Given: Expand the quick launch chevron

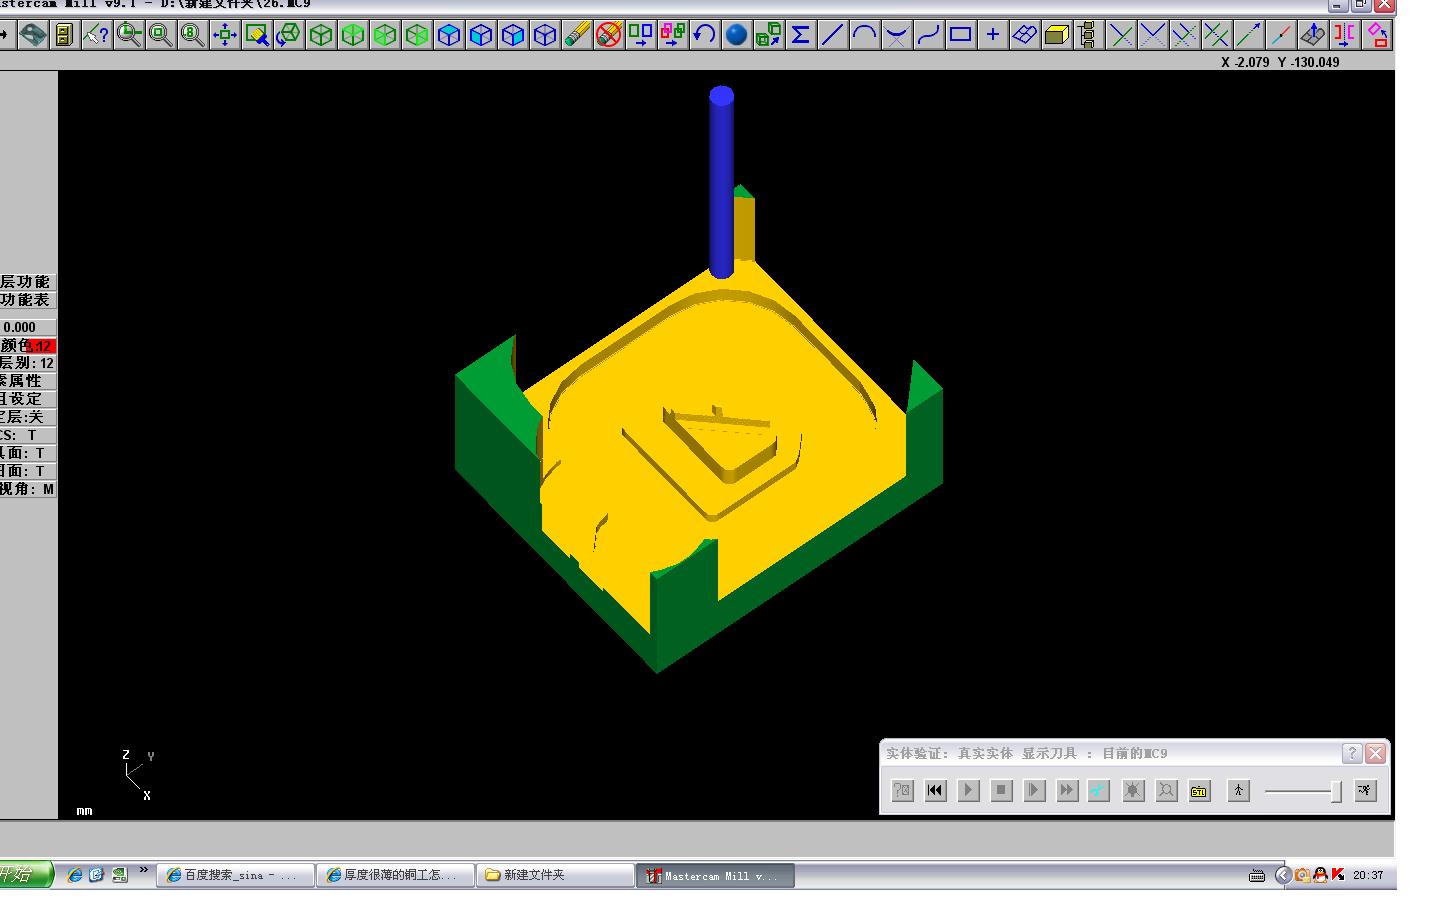Looking at the screenshot, I should pos(143,871).
